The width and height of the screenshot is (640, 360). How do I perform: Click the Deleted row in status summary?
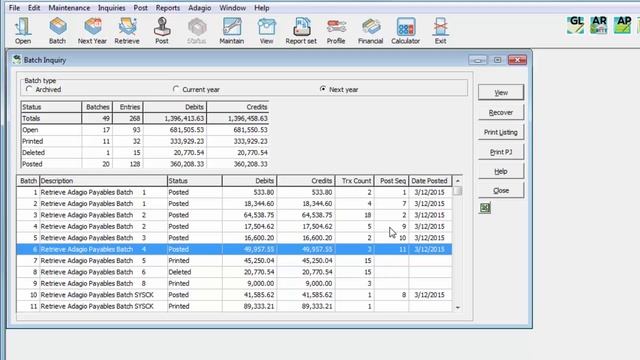145,153
